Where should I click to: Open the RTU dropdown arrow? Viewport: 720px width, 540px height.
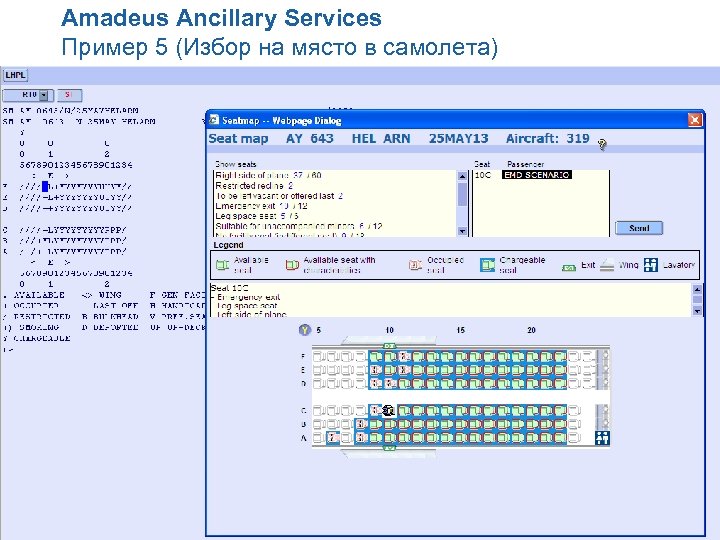(x=44, y=95)
